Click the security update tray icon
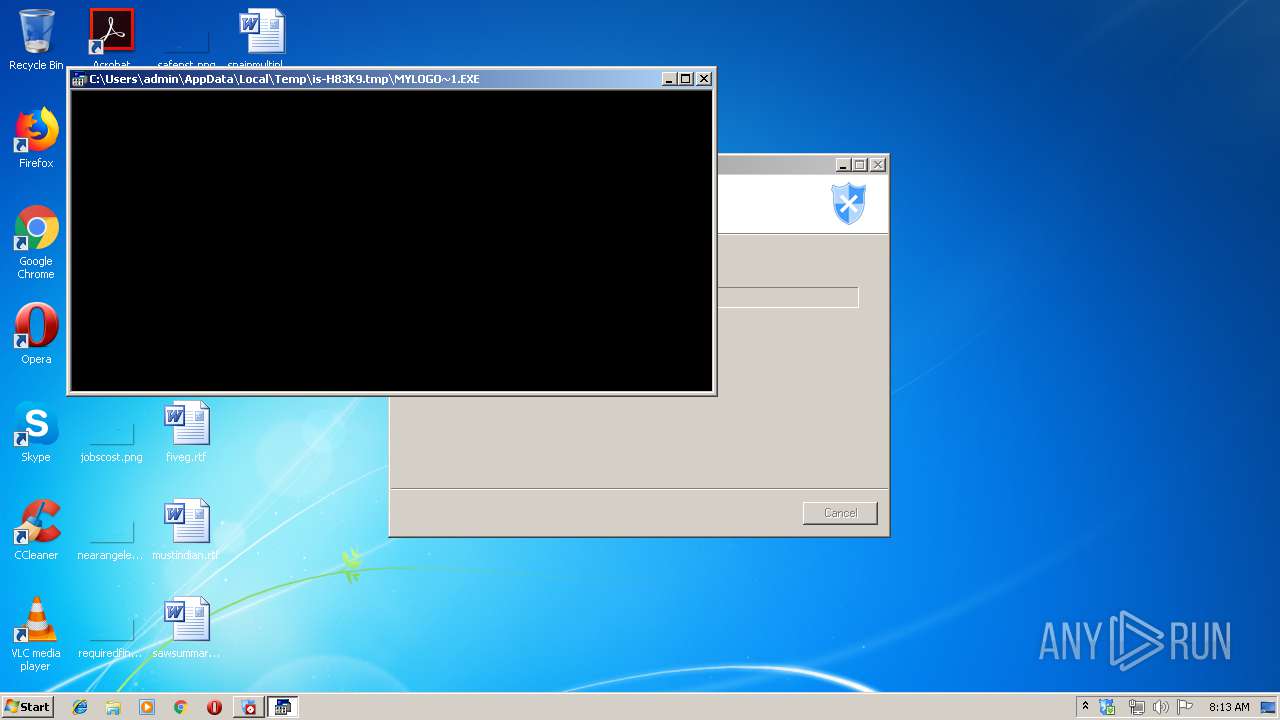The width and height of the screenshot is (1280, 720). click(1108, 707)
